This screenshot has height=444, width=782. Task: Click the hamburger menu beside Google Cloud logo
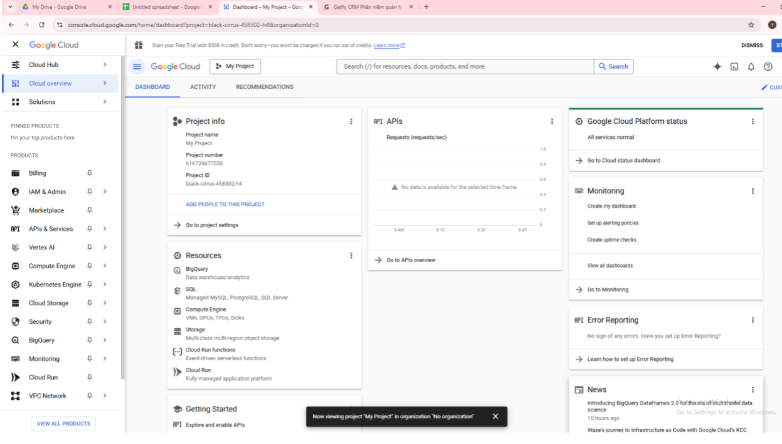coord(137,67)
